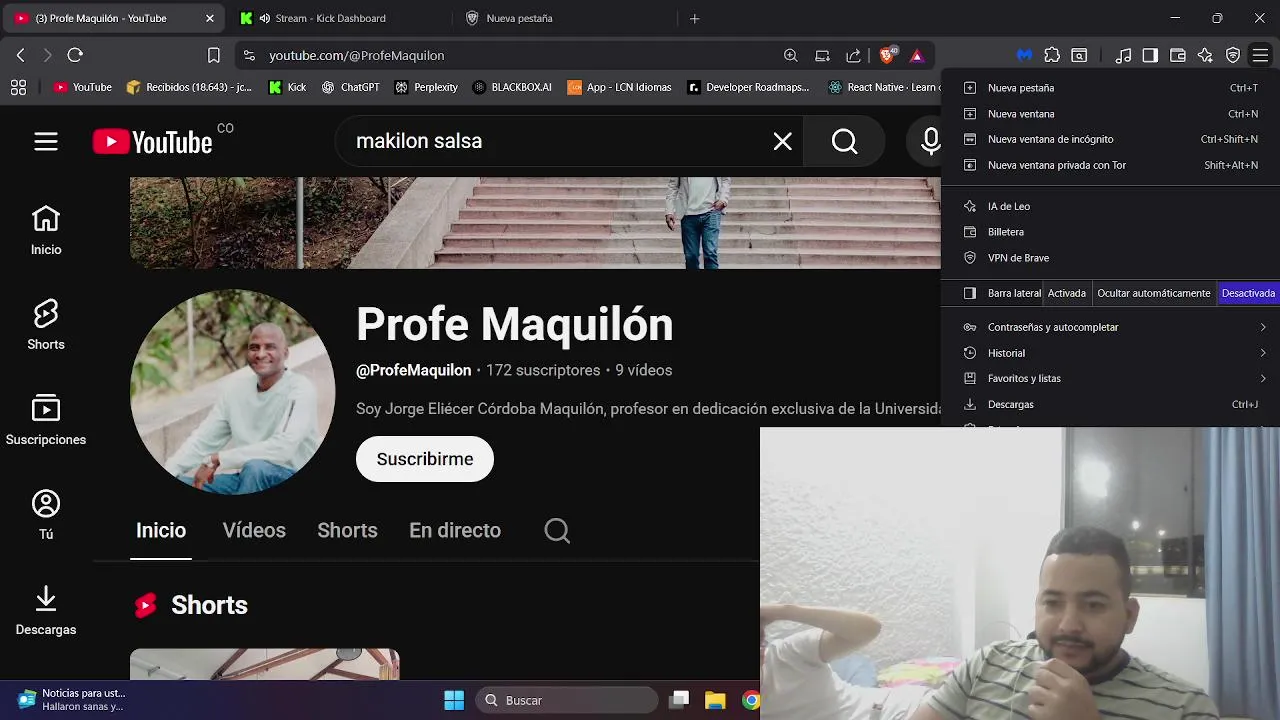
Task: Open a new browser tab with plus
Action: click(x=694, y=18)
